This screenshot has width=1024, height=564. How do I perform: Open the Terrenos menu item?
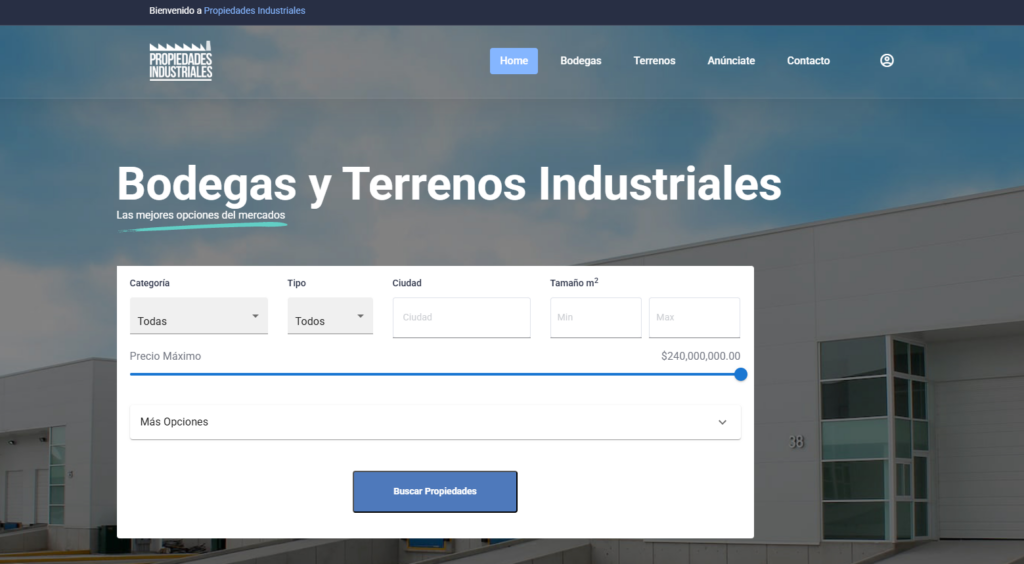[x=654, y=61]
